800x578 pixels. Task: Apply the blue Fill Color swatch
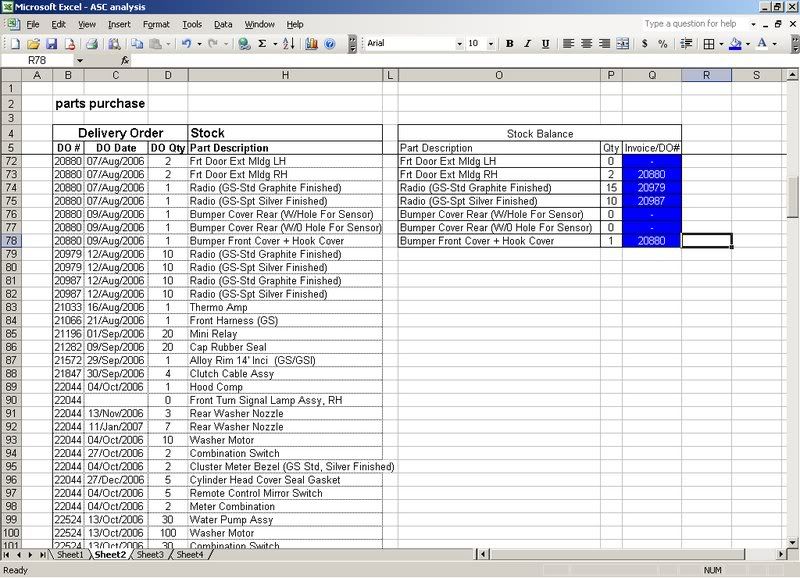pos(735,44)
